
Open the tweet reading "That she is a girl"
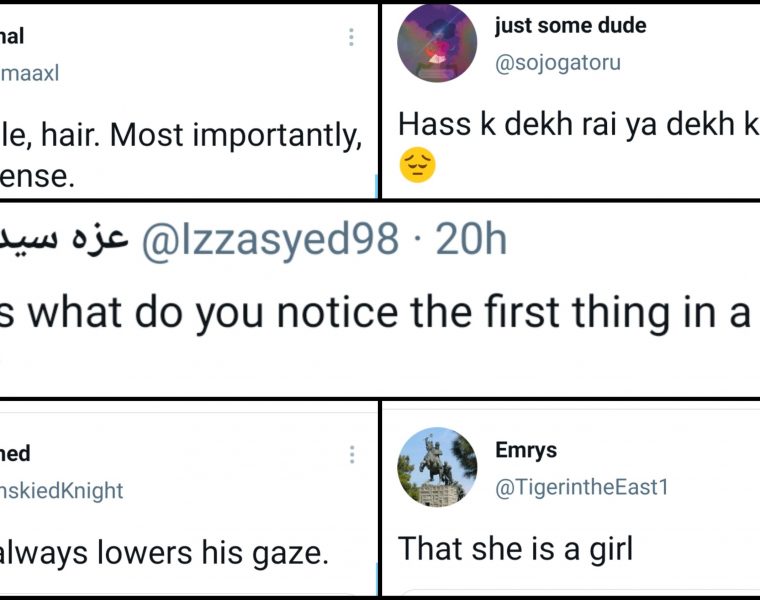point(515,548)
